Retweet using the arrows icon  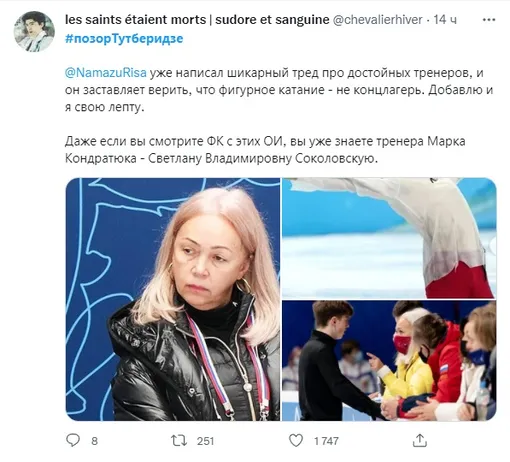pyautogui.click(x=179, y=440)
